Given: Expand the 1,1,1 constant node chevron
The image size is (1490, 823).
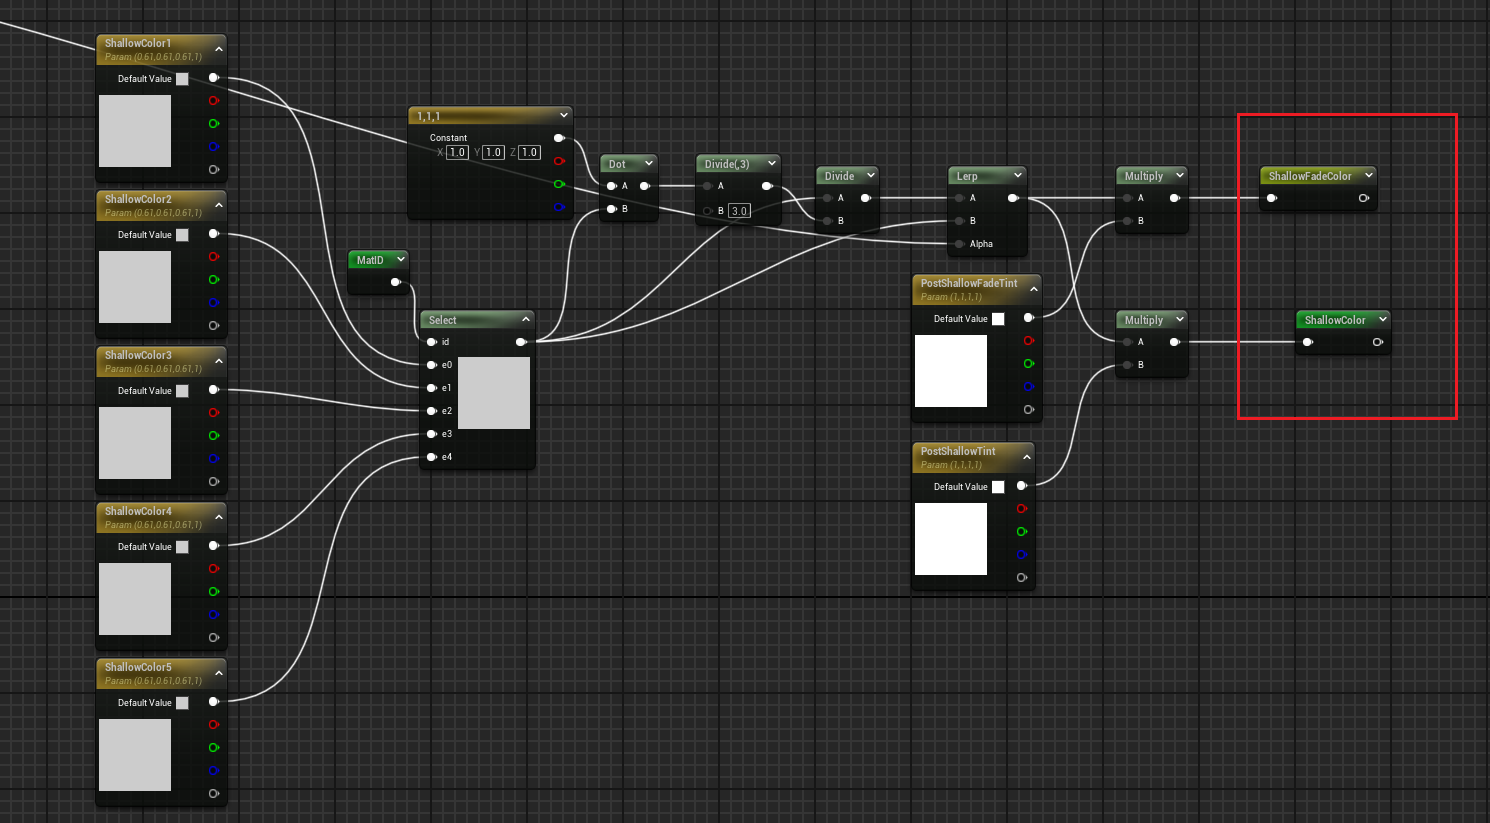Looking at the screenshot, I should [x=564, y=116].
